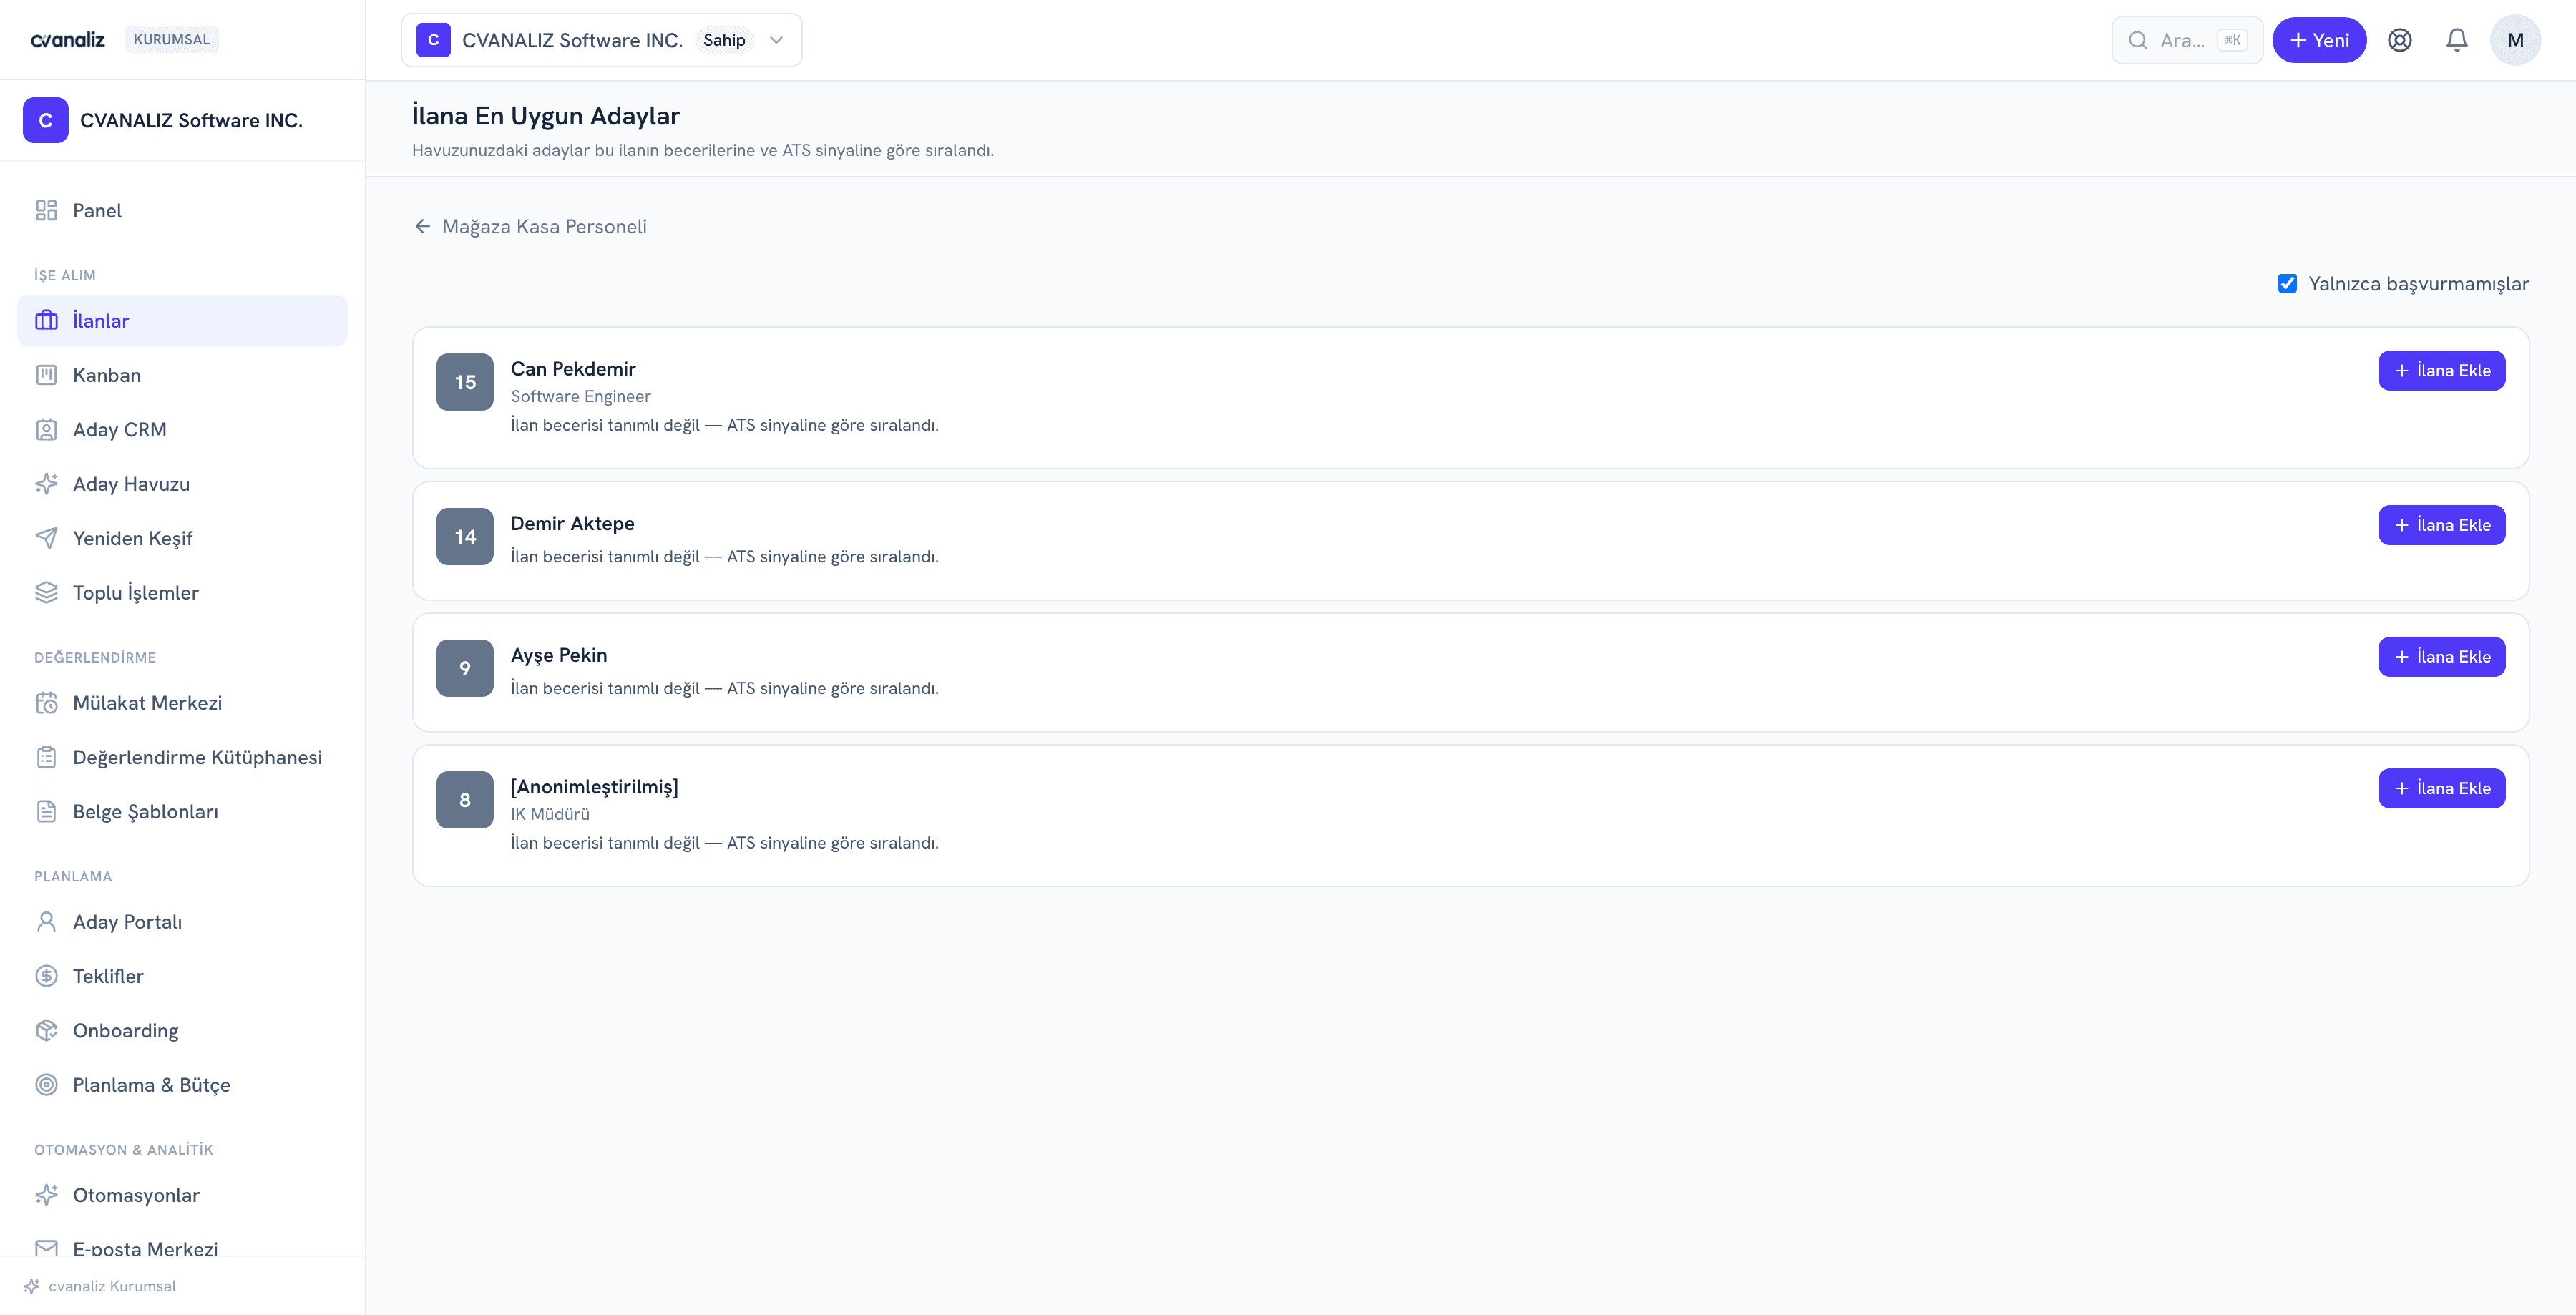Open candidate name Ayşe Pekin

(559, 655)
